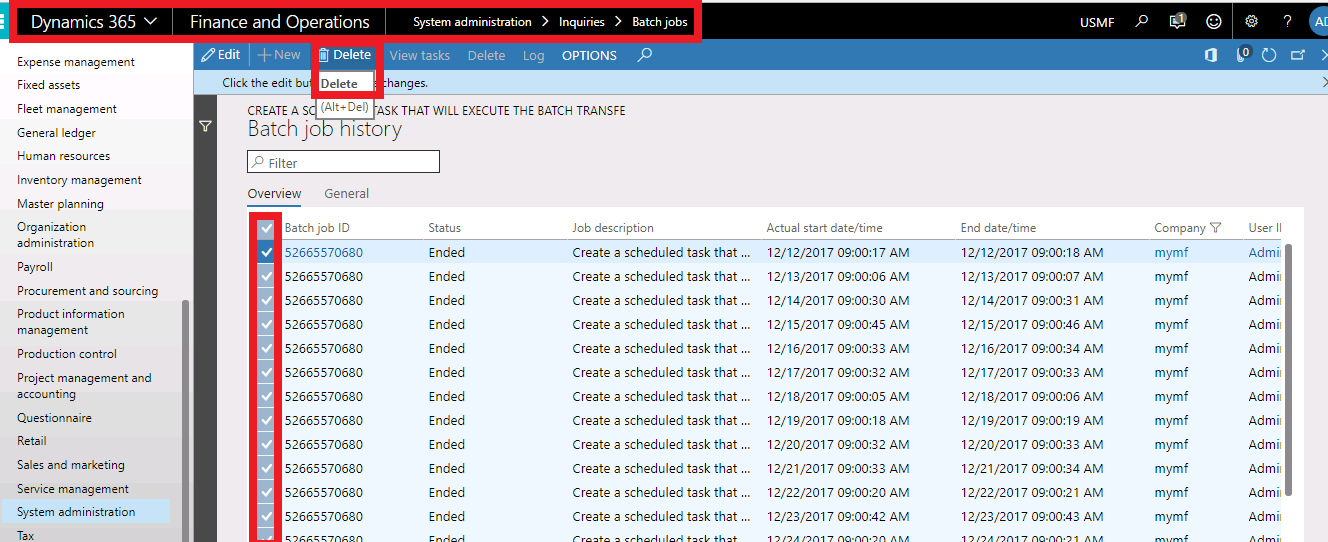Click the search magnifier in top black bar
The width and height of the screenshot is (1328, 542).
click(1142, 21)
